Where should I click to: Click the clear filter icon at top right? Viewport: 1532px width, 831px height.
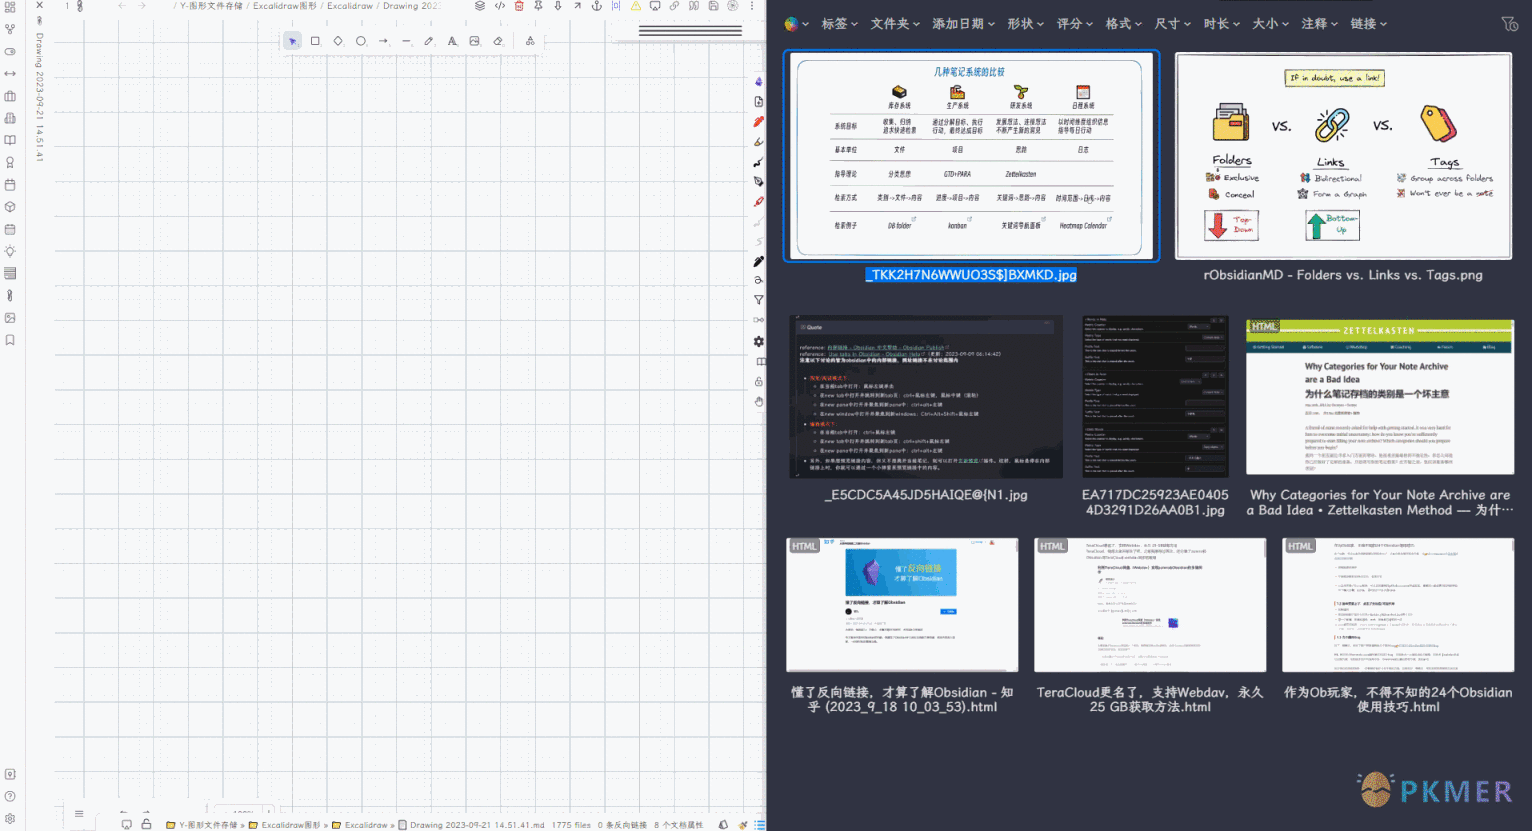click(1509, 24)
